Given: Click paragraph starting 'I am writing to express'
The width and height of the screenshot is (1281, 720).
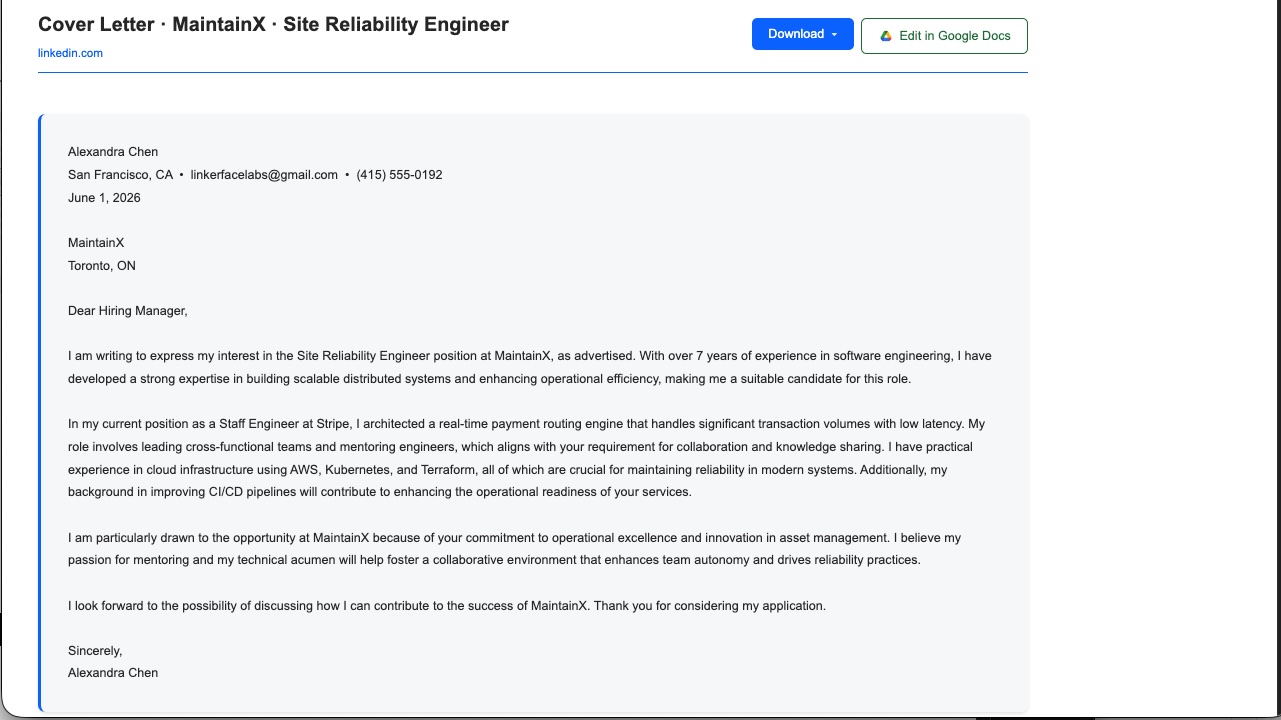Looking at the screenshot, I should (x=530, y=367).
